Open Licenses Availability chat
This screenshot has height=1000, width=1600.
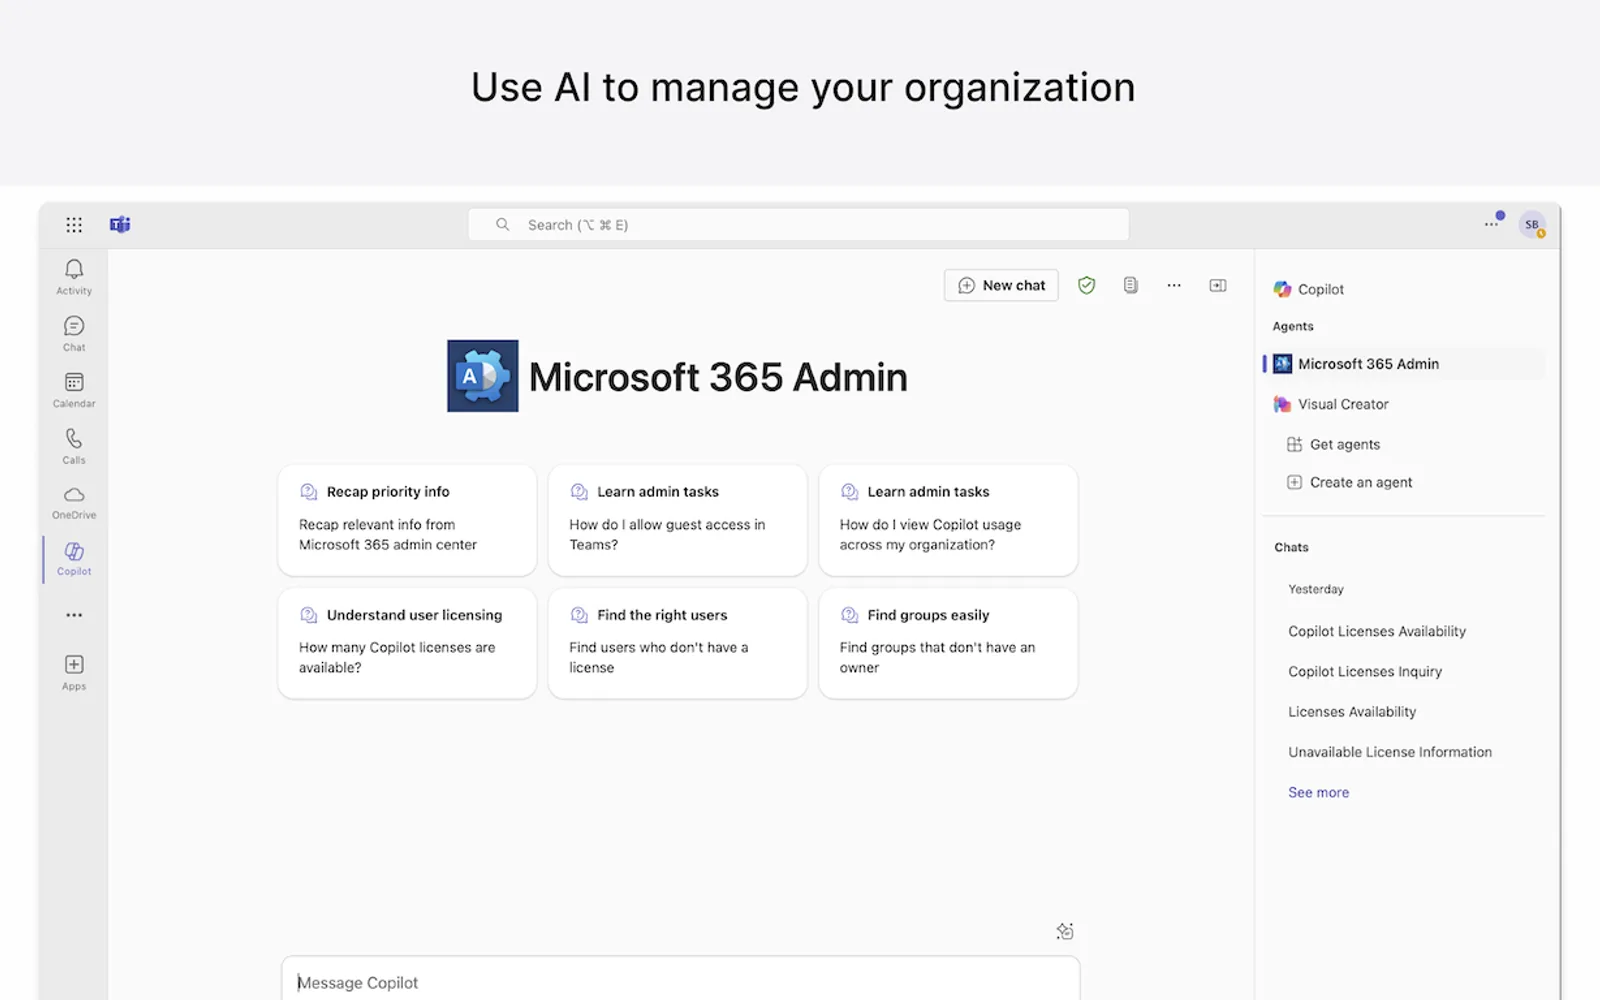(x=1352, y=711)
